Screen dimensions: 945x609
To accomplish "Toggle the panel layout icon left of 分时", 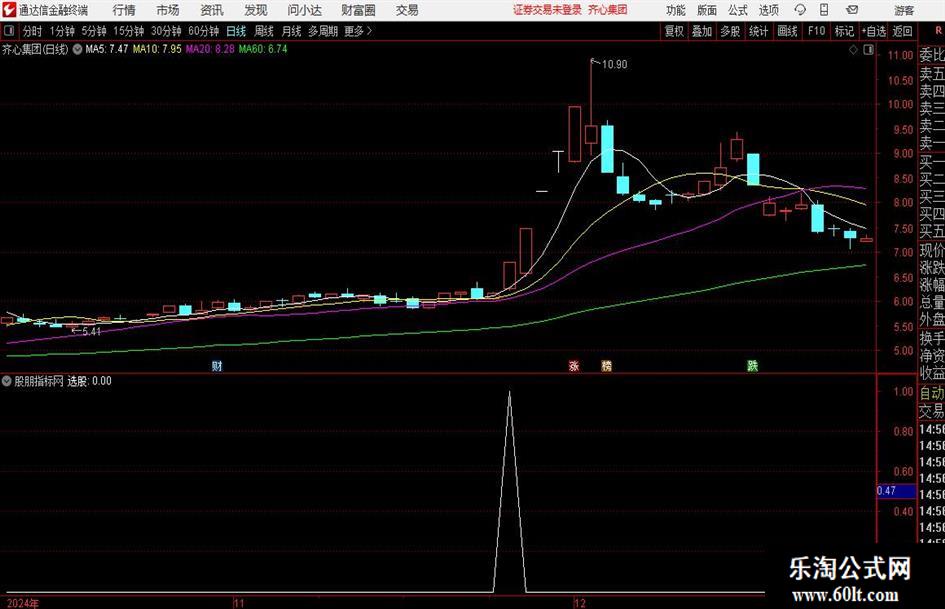I will 9,31.
